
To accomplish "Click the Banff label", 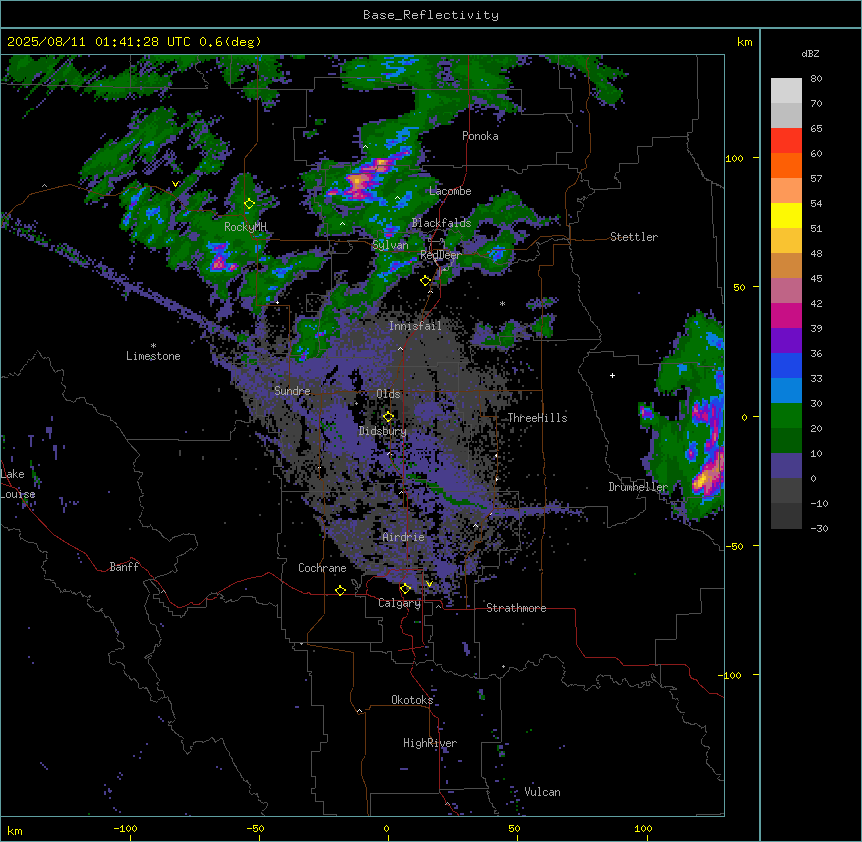I will 124,567.
